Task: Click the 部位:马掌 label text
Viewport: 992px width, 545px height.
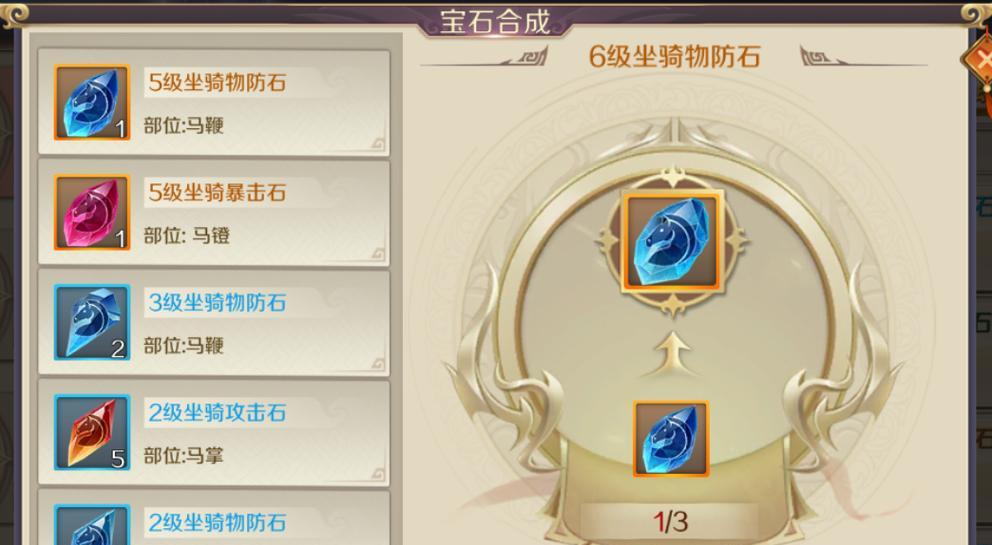Action: pos(183,456)
